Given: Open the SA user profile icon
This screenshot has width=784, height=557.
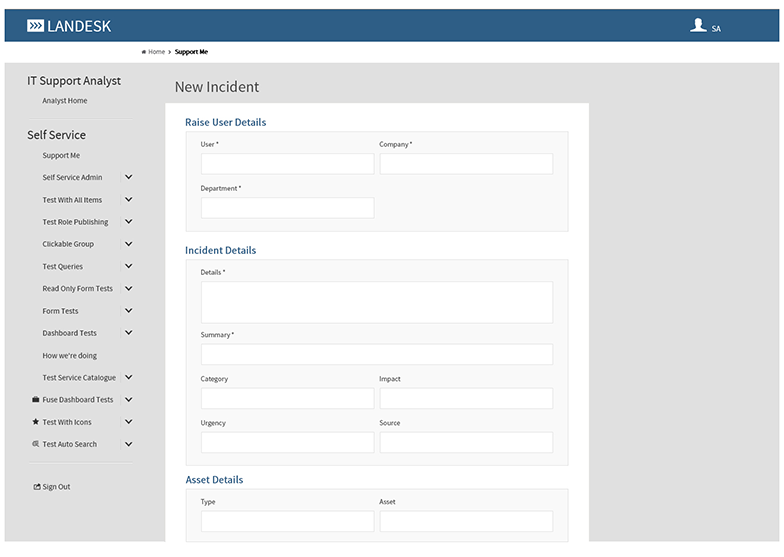Looking at the screenshot, I should coord(698,26).
